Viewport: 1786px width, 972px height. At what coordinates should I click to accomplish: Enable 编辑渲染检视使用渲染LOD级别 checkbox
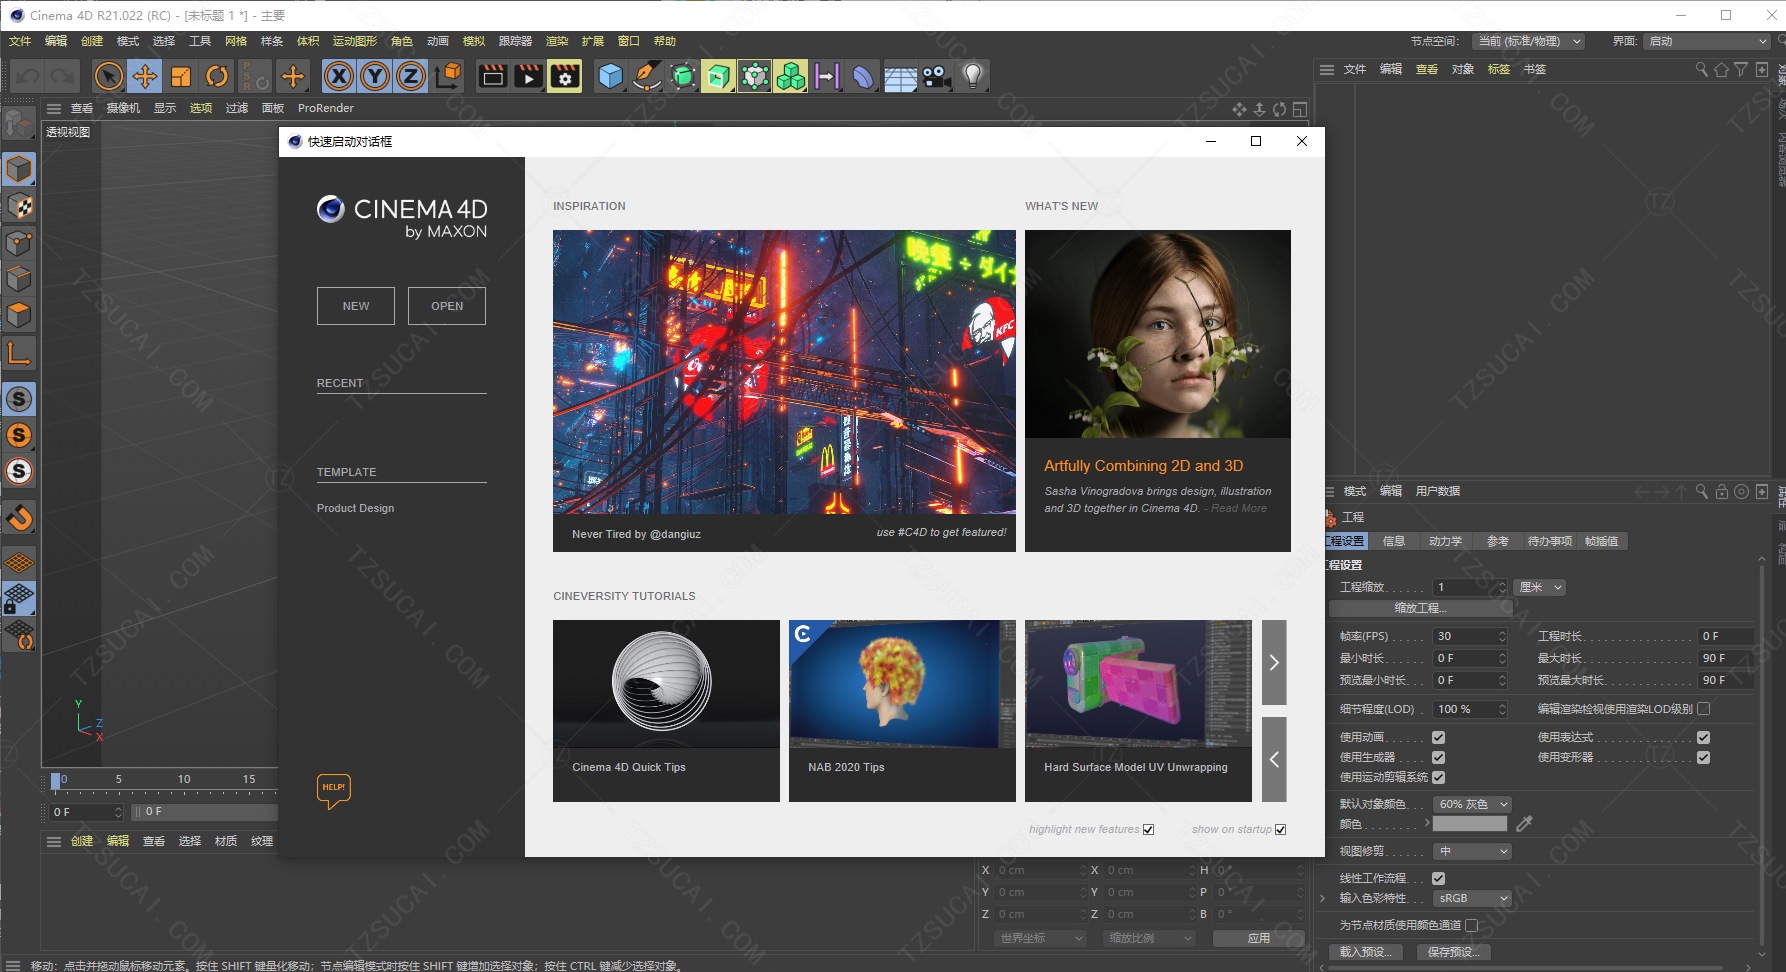tap(1704, 709)
